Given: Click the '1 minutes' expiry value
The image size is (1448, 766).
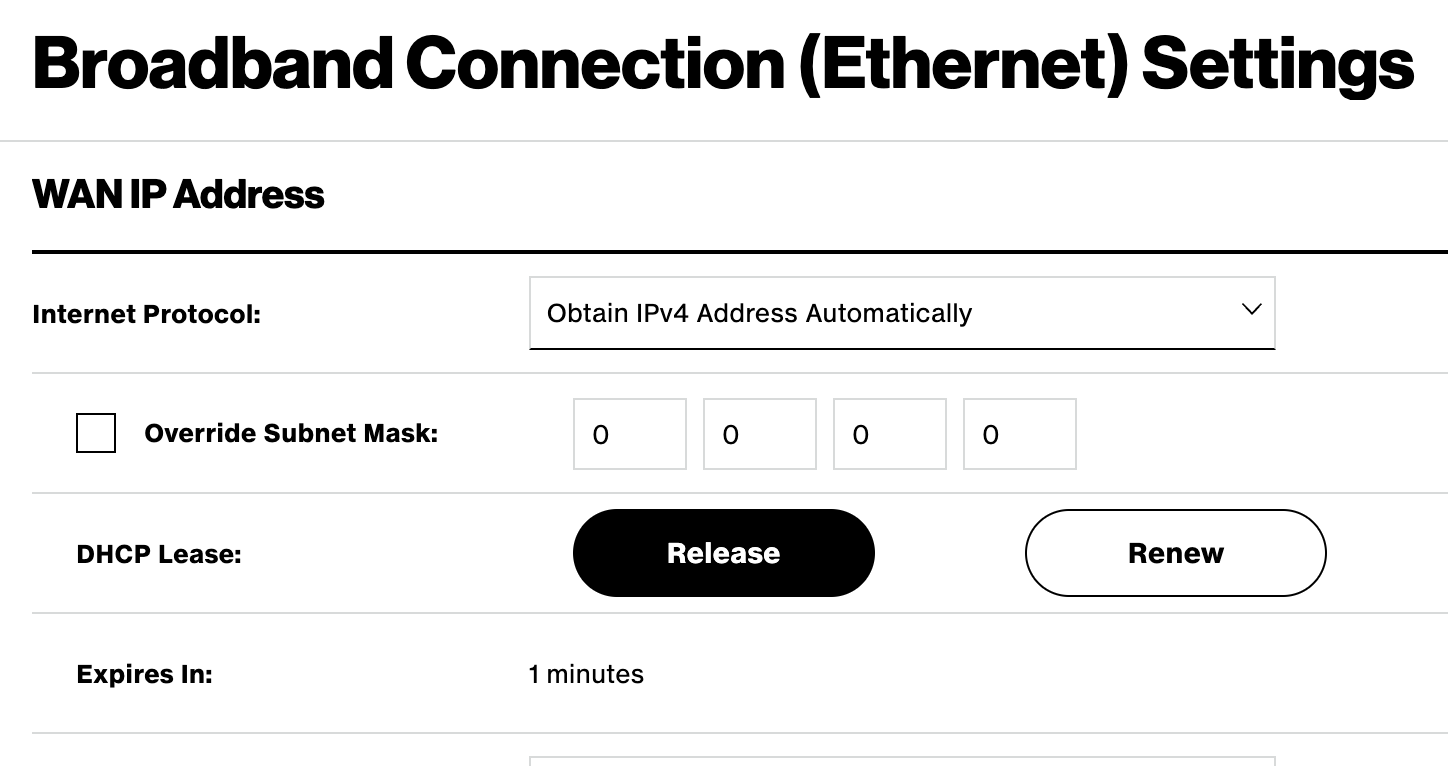Looking at the screenshot, I should pos(586,674).
